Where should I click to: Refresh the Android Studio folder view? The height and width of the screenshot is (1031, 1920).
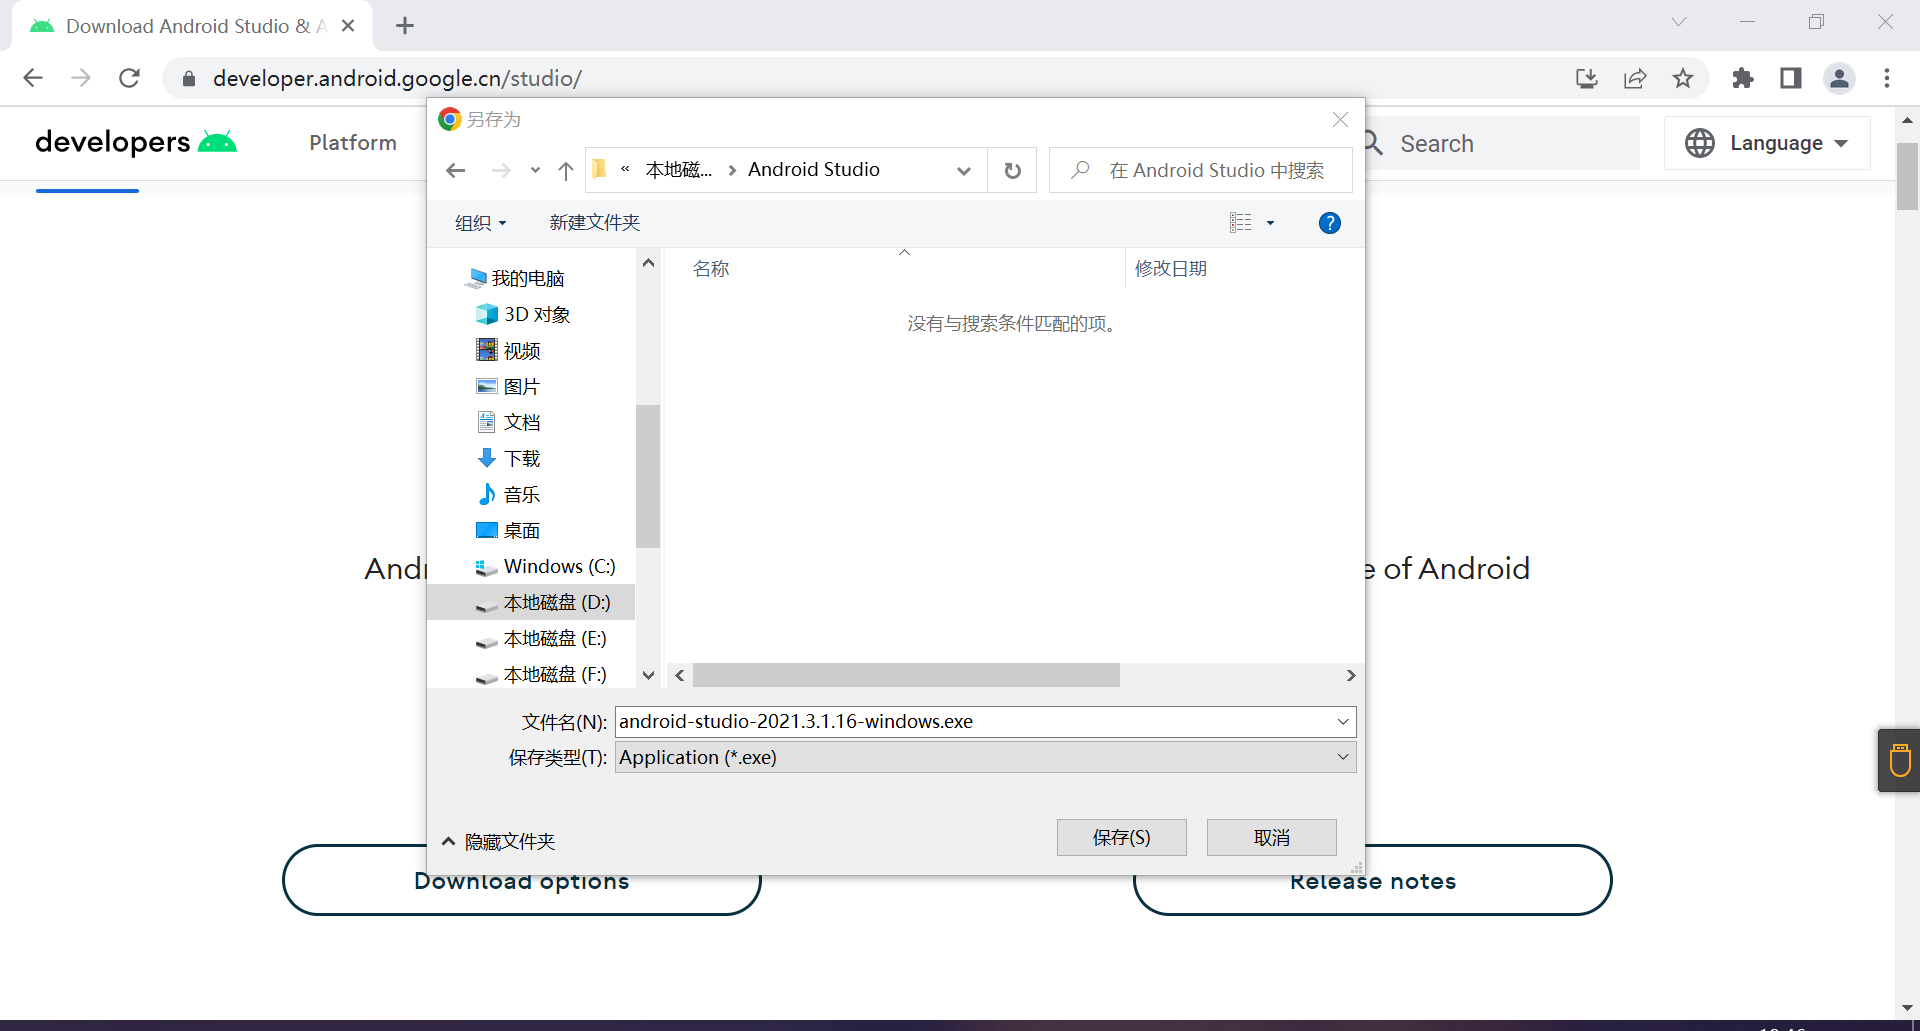[1012, 171]
